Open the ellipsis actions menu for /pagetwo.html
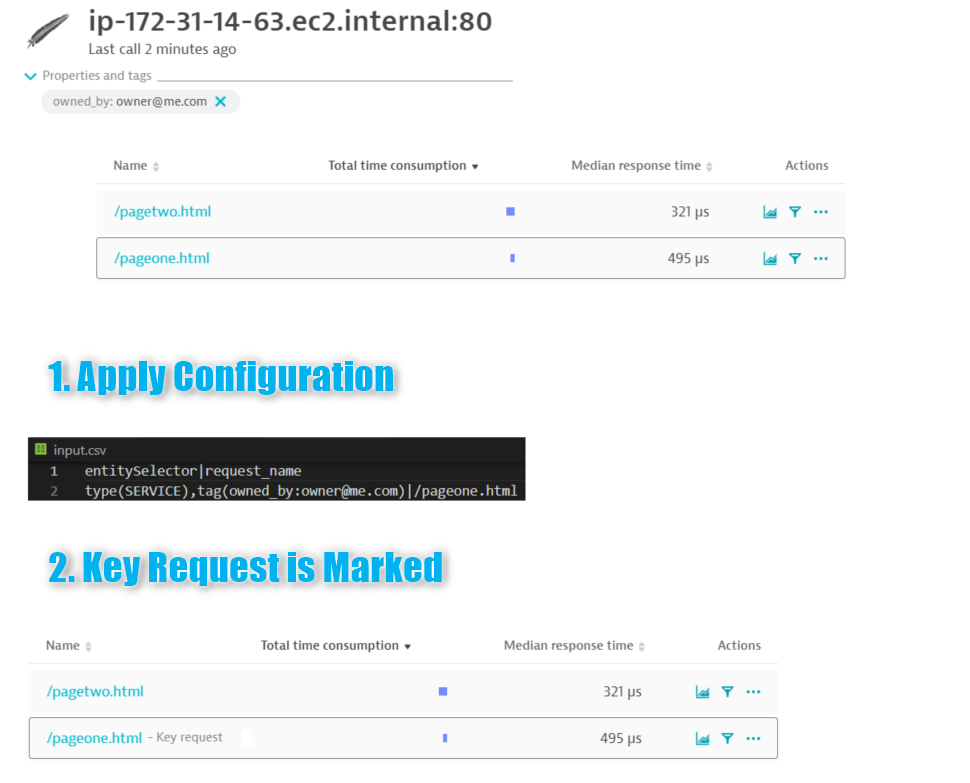 (820, 211)
